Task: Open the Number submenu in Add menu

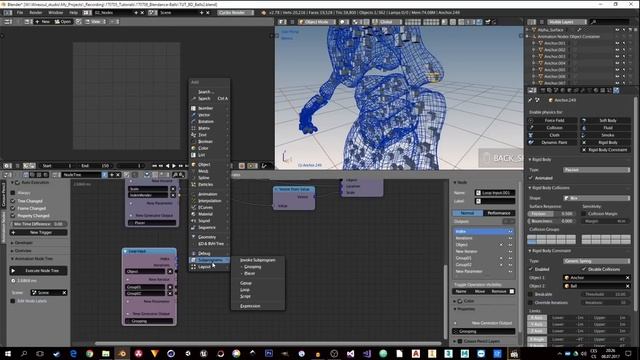Action: [209, 108]
